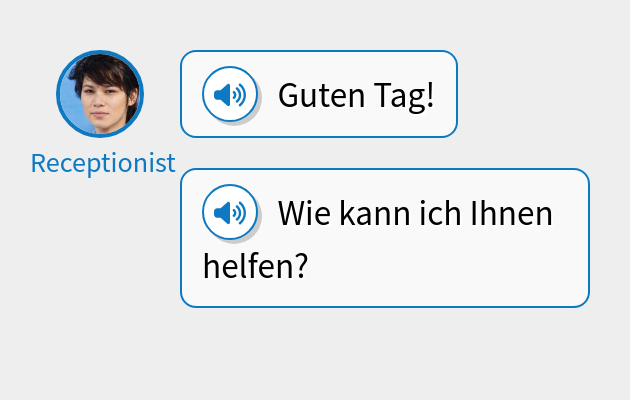Click the letter "R" in Receptionist
The width and height of the screenshot is (630, 400).
pos(38,163)
